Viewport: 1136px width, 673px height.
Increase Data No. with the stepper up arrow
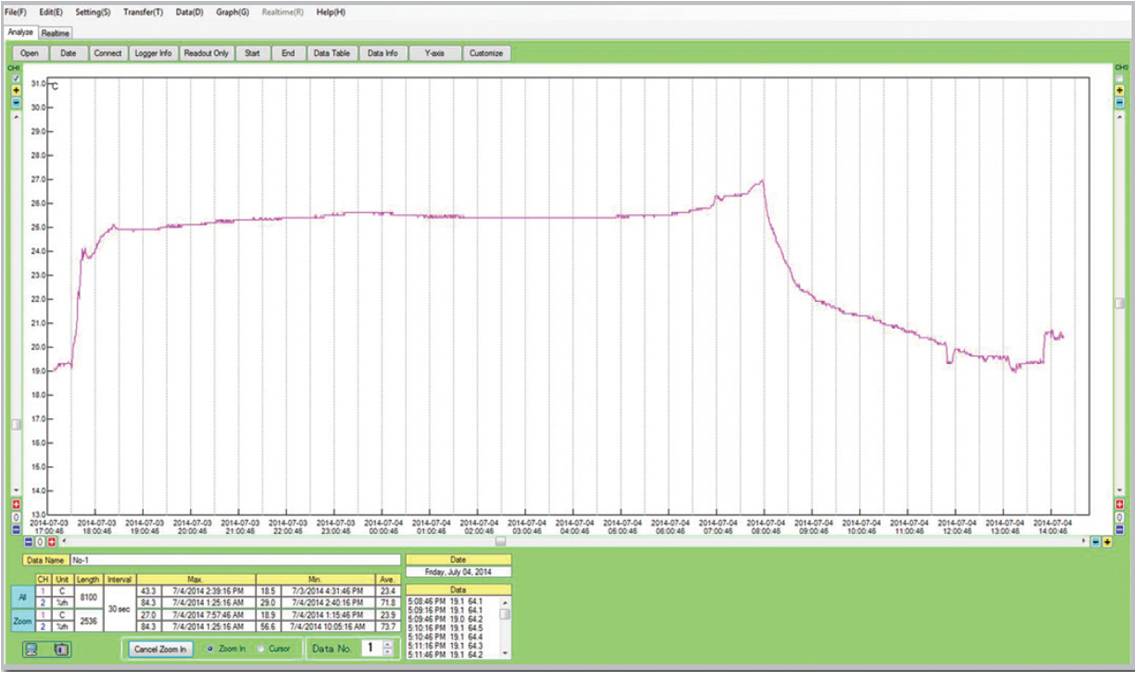pyautogui.click(x=387, y=644)
